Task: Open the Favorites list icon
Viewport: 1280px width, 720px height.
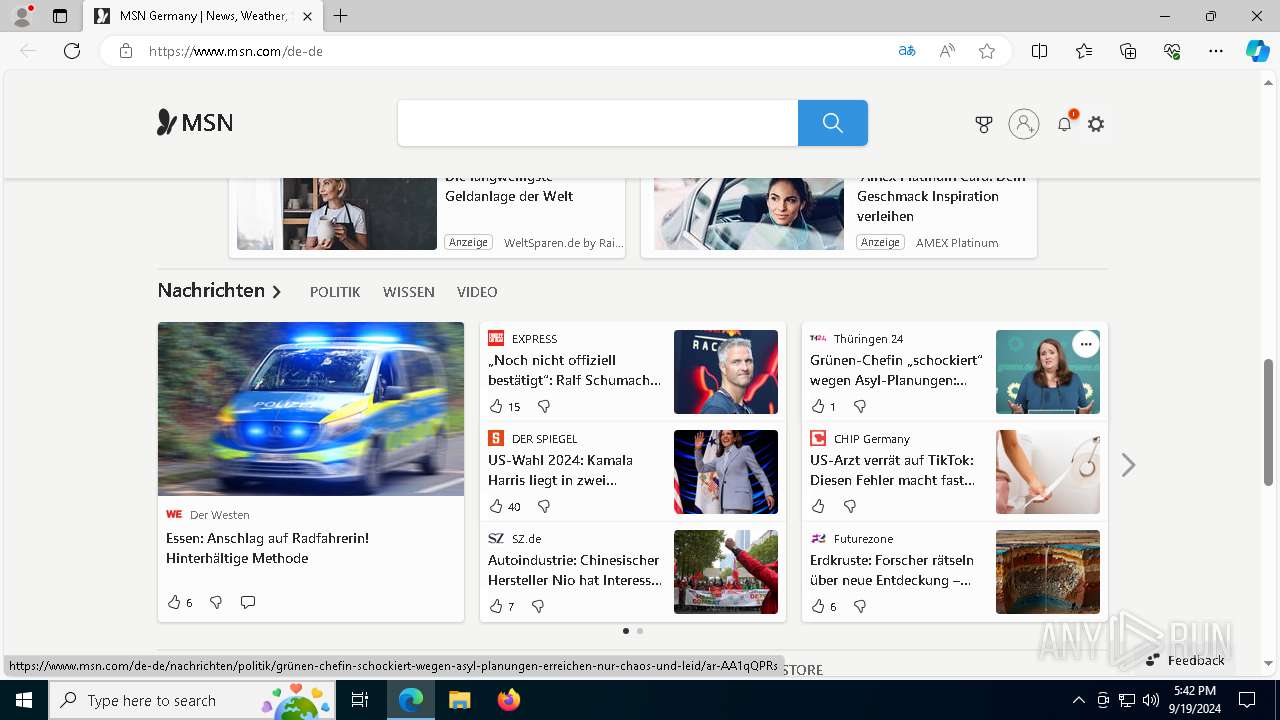Action: coord(1084,51)
